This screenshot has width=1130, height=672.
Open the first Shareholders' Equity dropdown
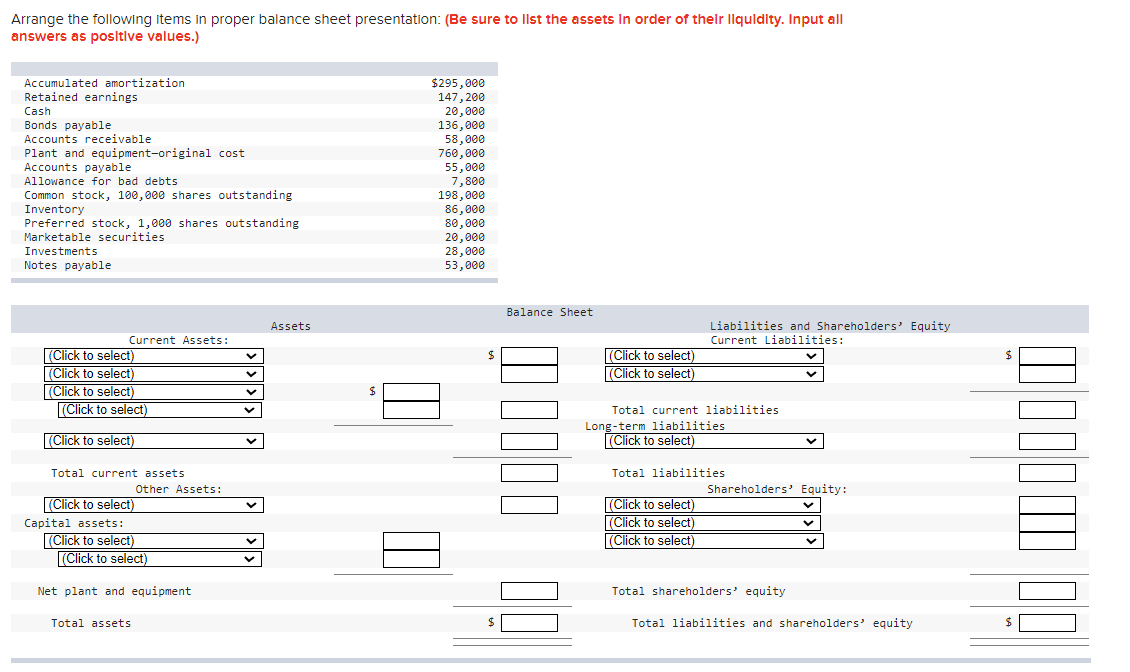tap(713, 504)
